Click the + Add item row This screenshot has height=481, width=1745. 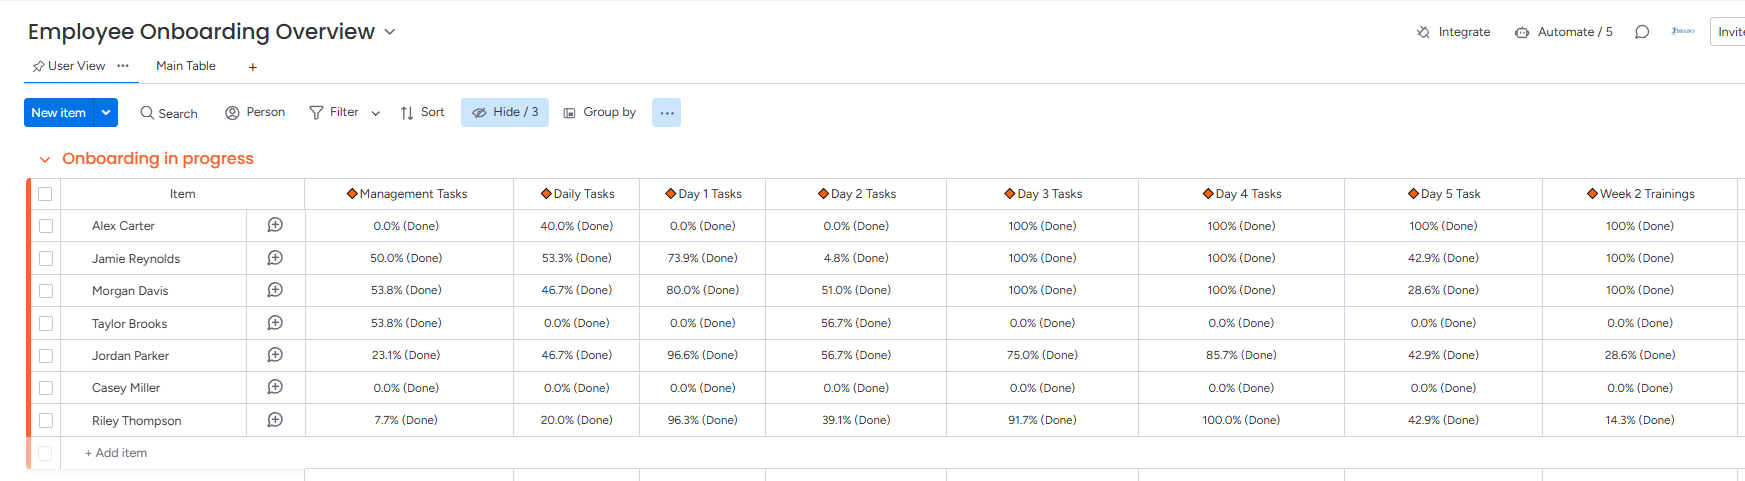116,453
